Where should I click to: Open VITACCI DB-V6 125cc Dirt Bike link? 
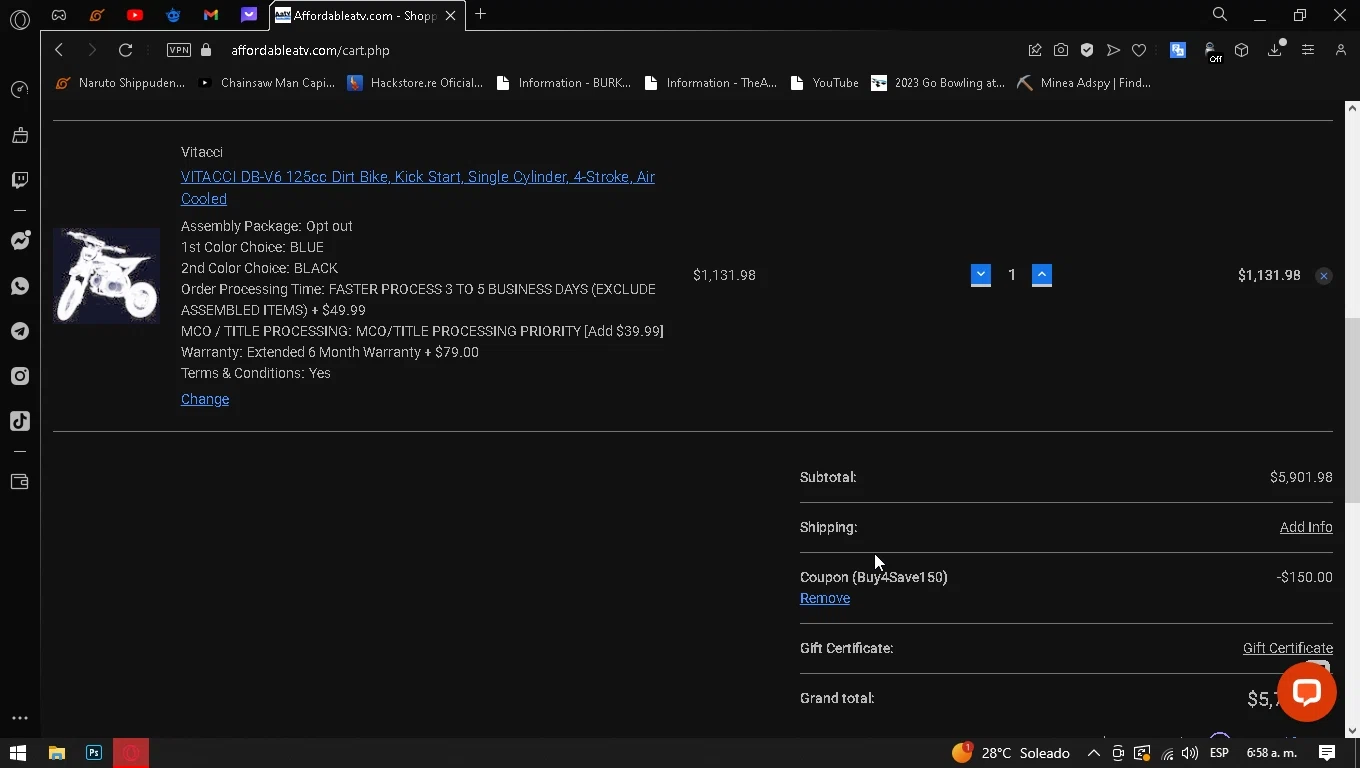click(x=418, y=188)
